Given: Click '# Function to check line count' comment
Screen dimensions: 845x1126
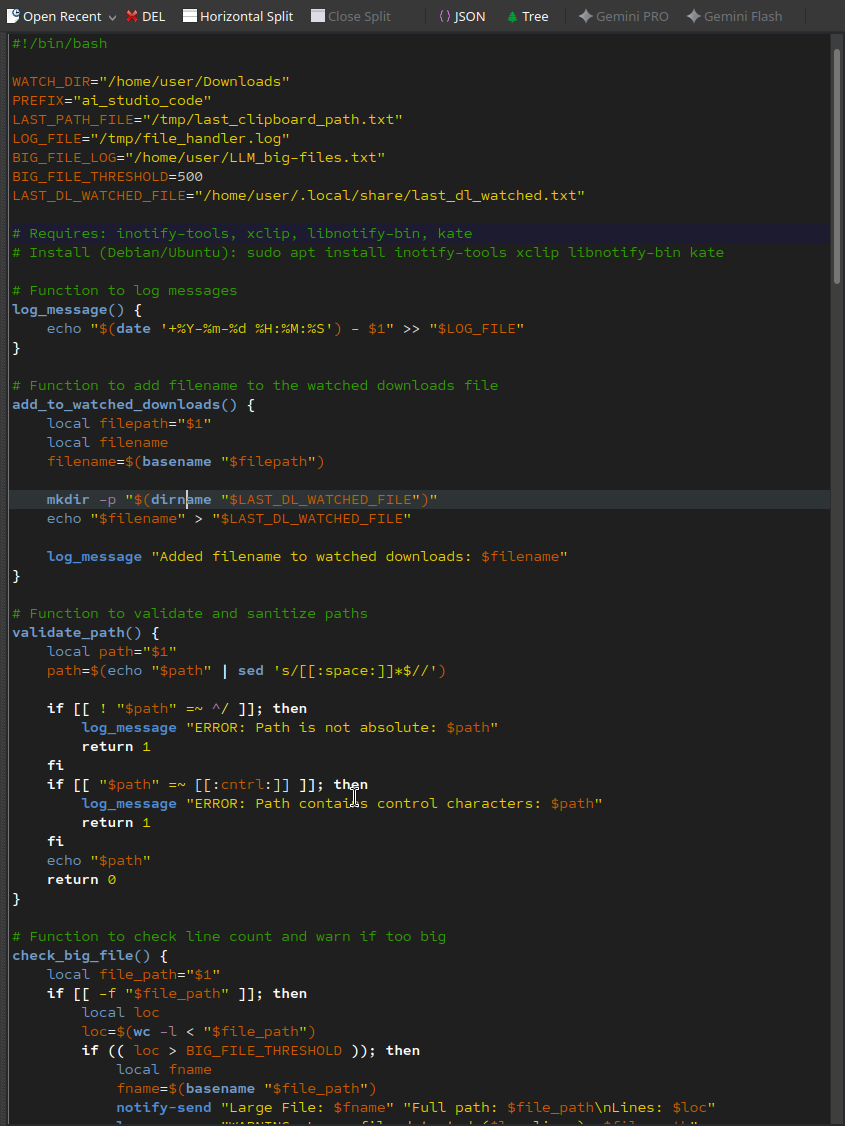Looking at the screenshot, I should coord(229,937).
